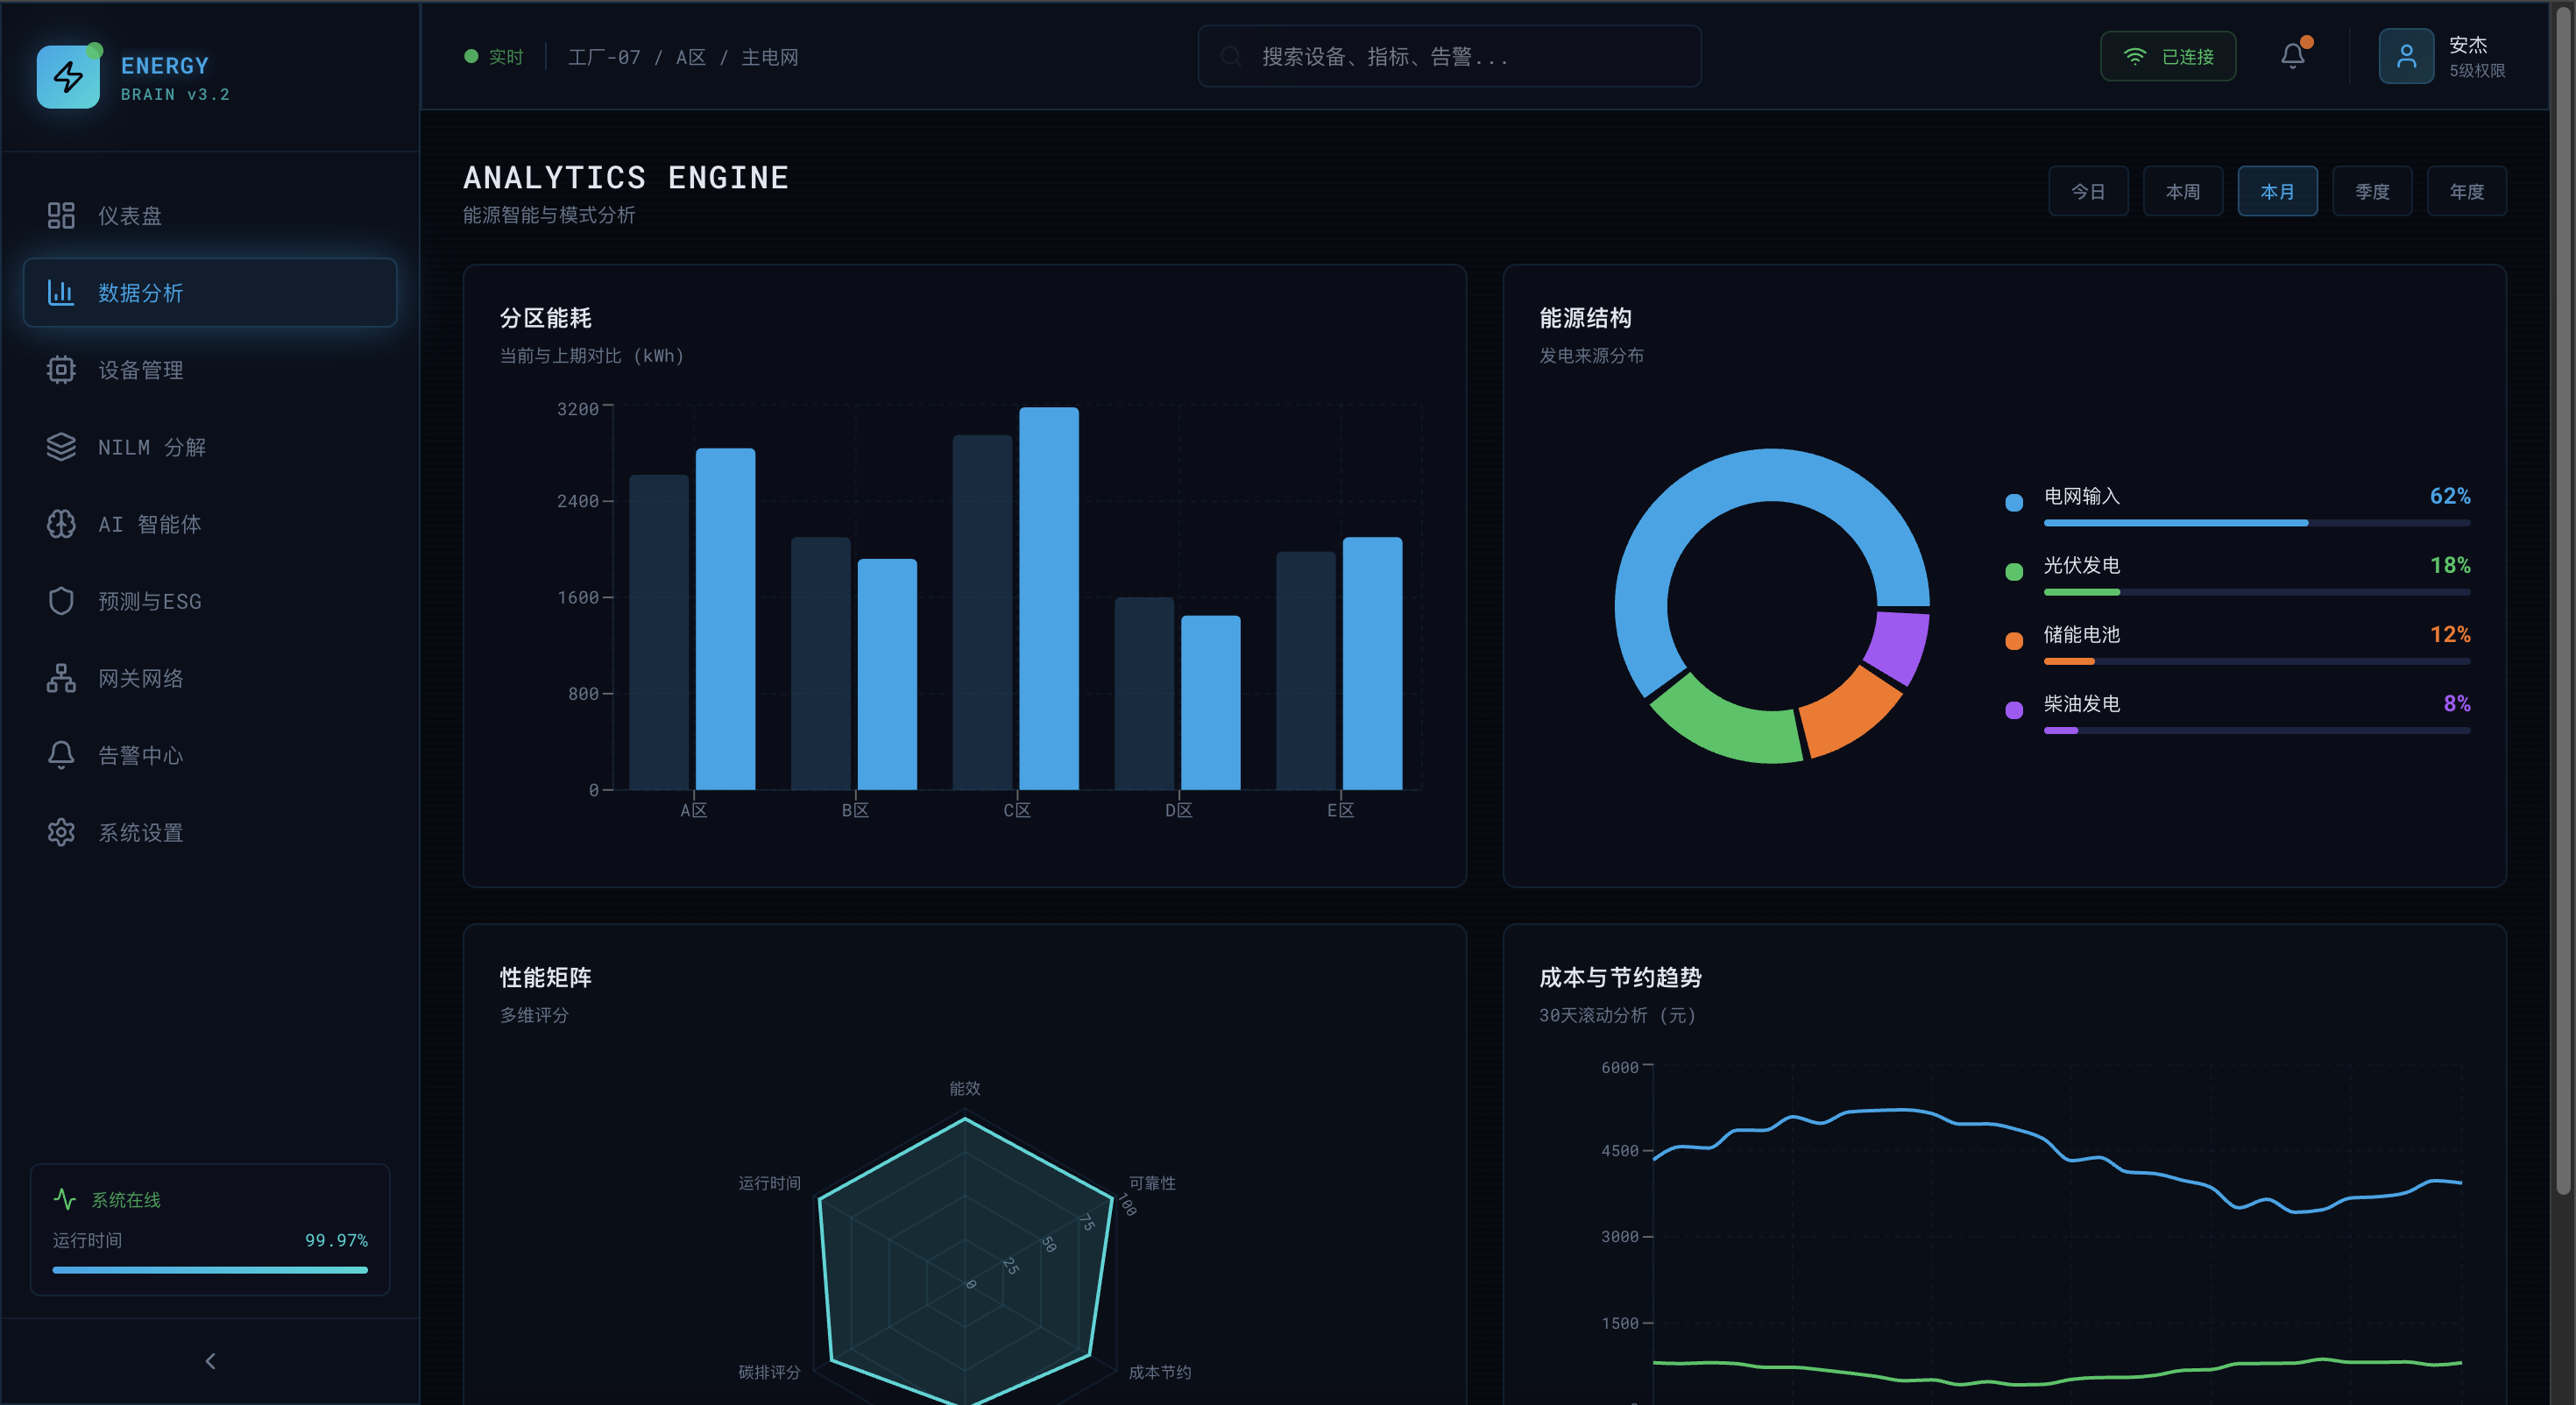
Task: Collapse the sidebar with the chevron
Action: [210, 1360]
